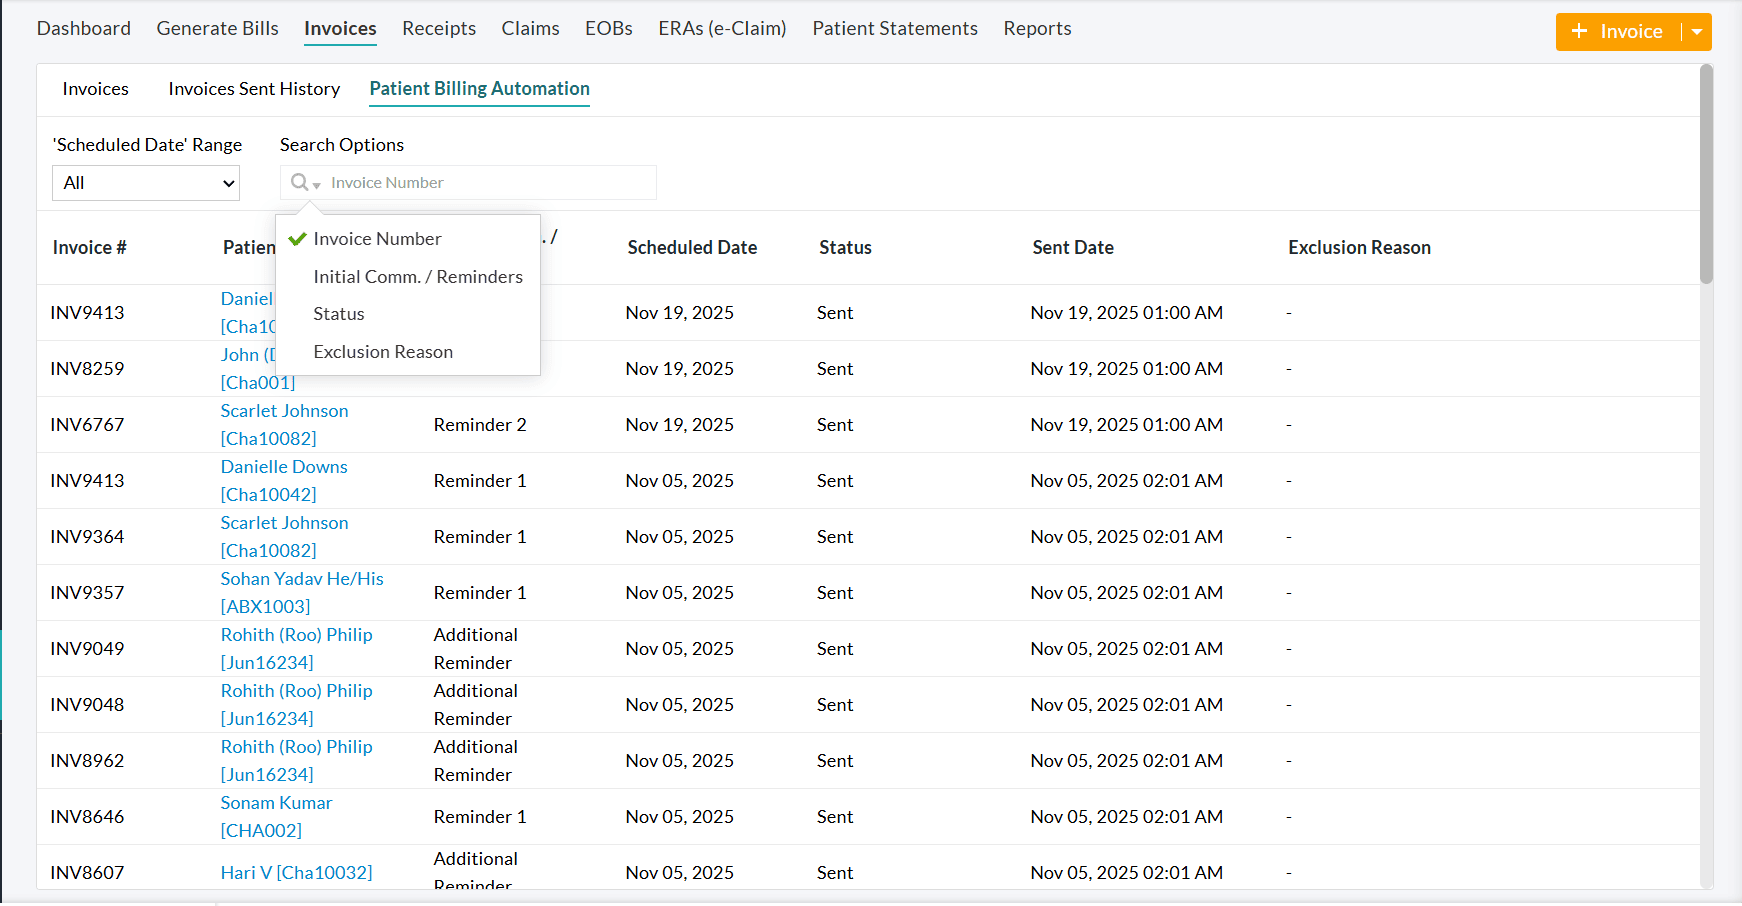
Task: Open Danielle Downs patient link
Action: [284, 466]
